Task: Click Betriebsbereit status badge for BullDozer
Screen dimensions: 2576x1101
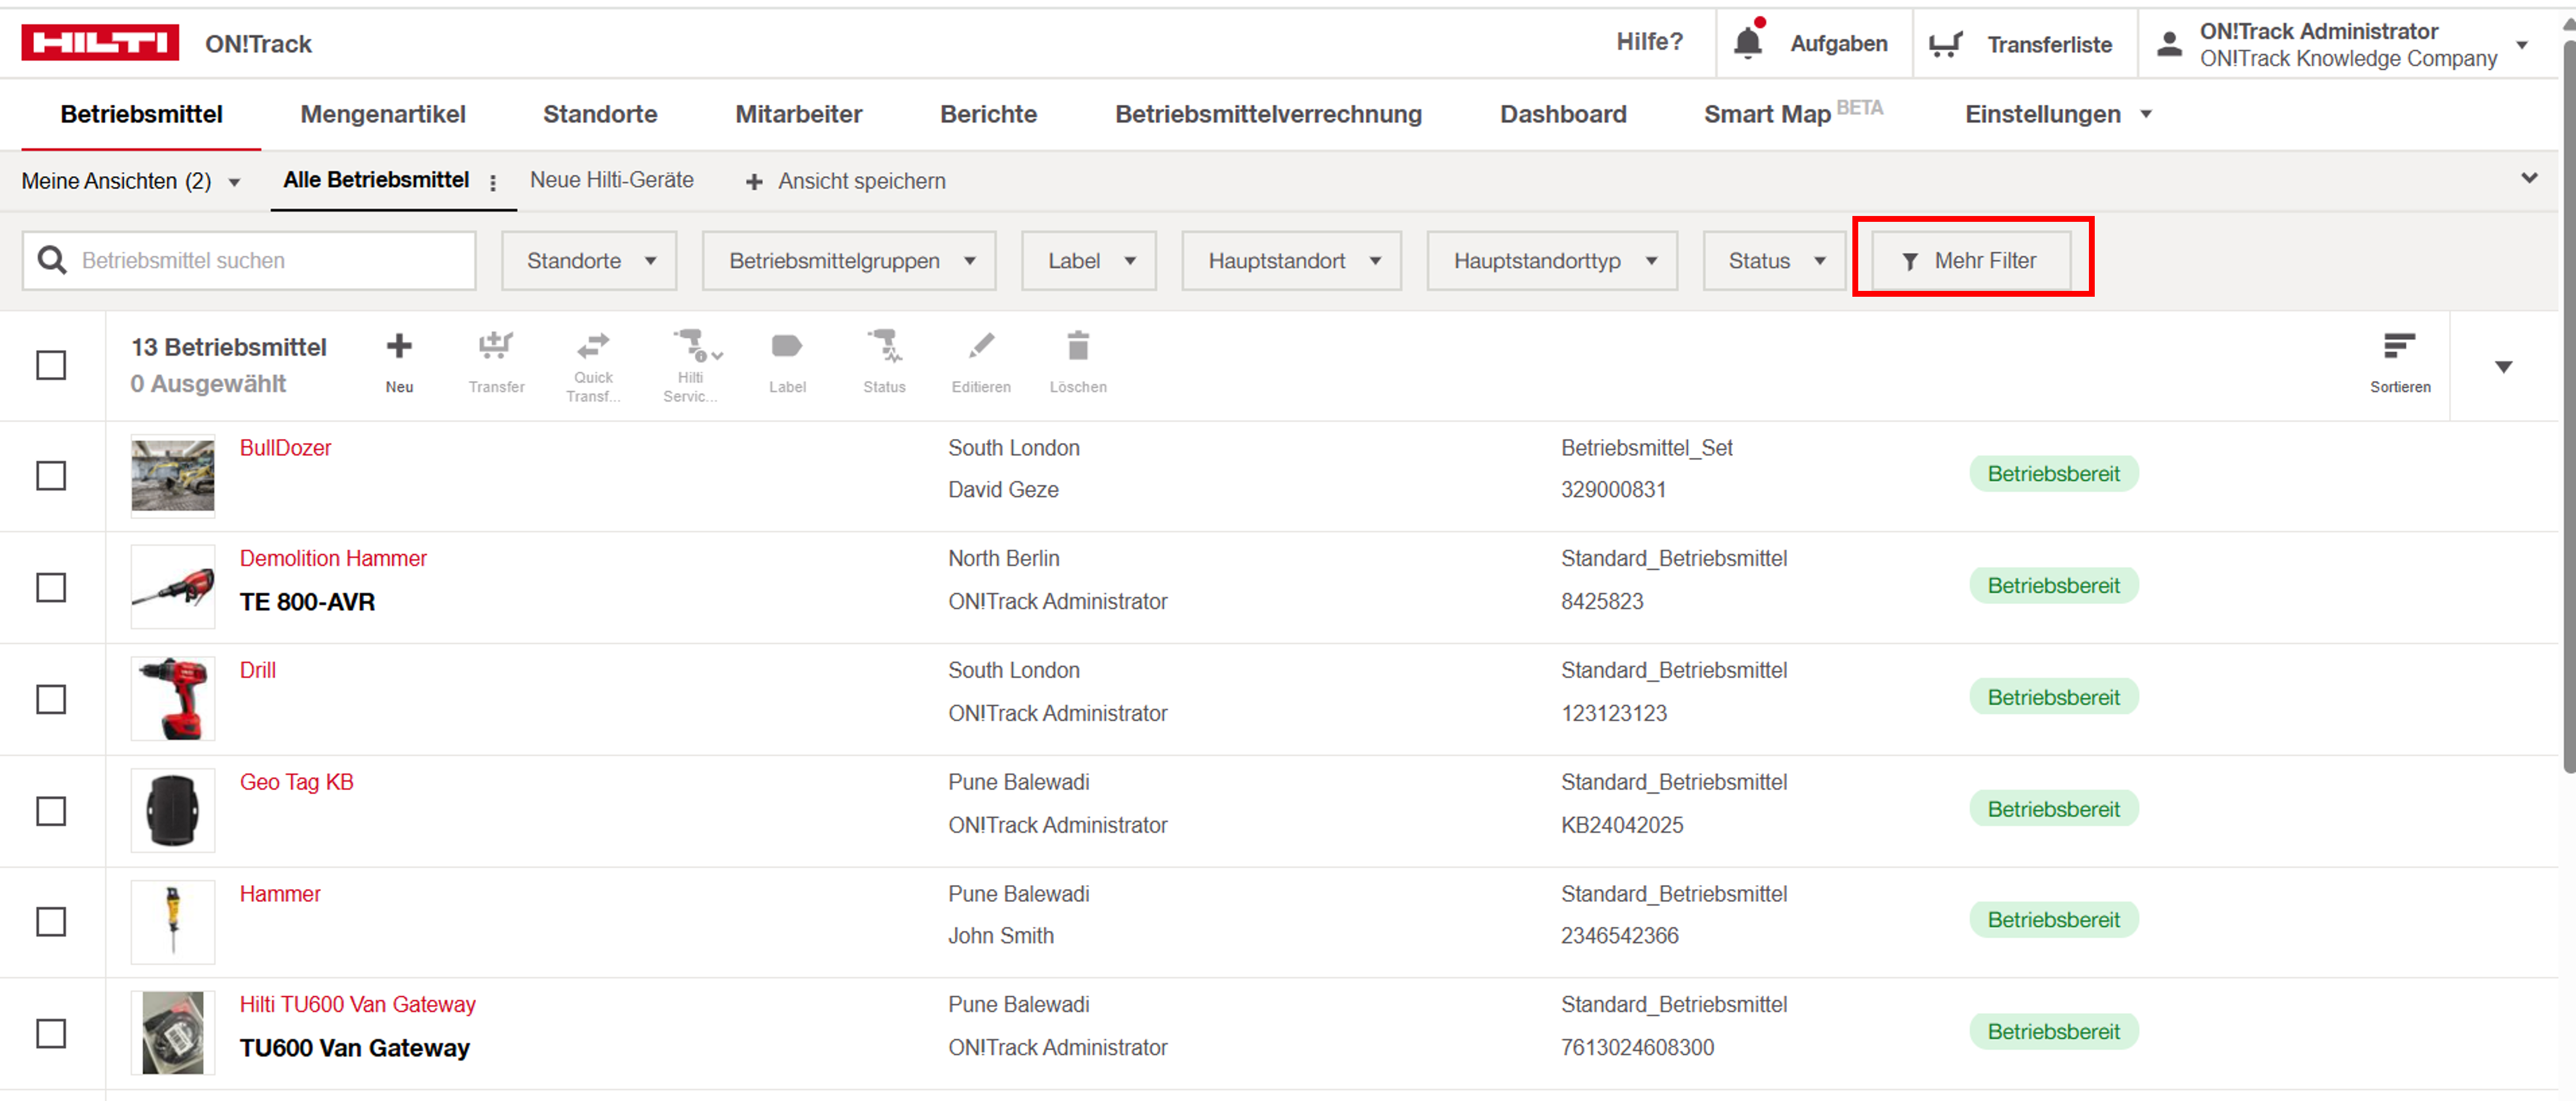Action: pos(2053,474)
